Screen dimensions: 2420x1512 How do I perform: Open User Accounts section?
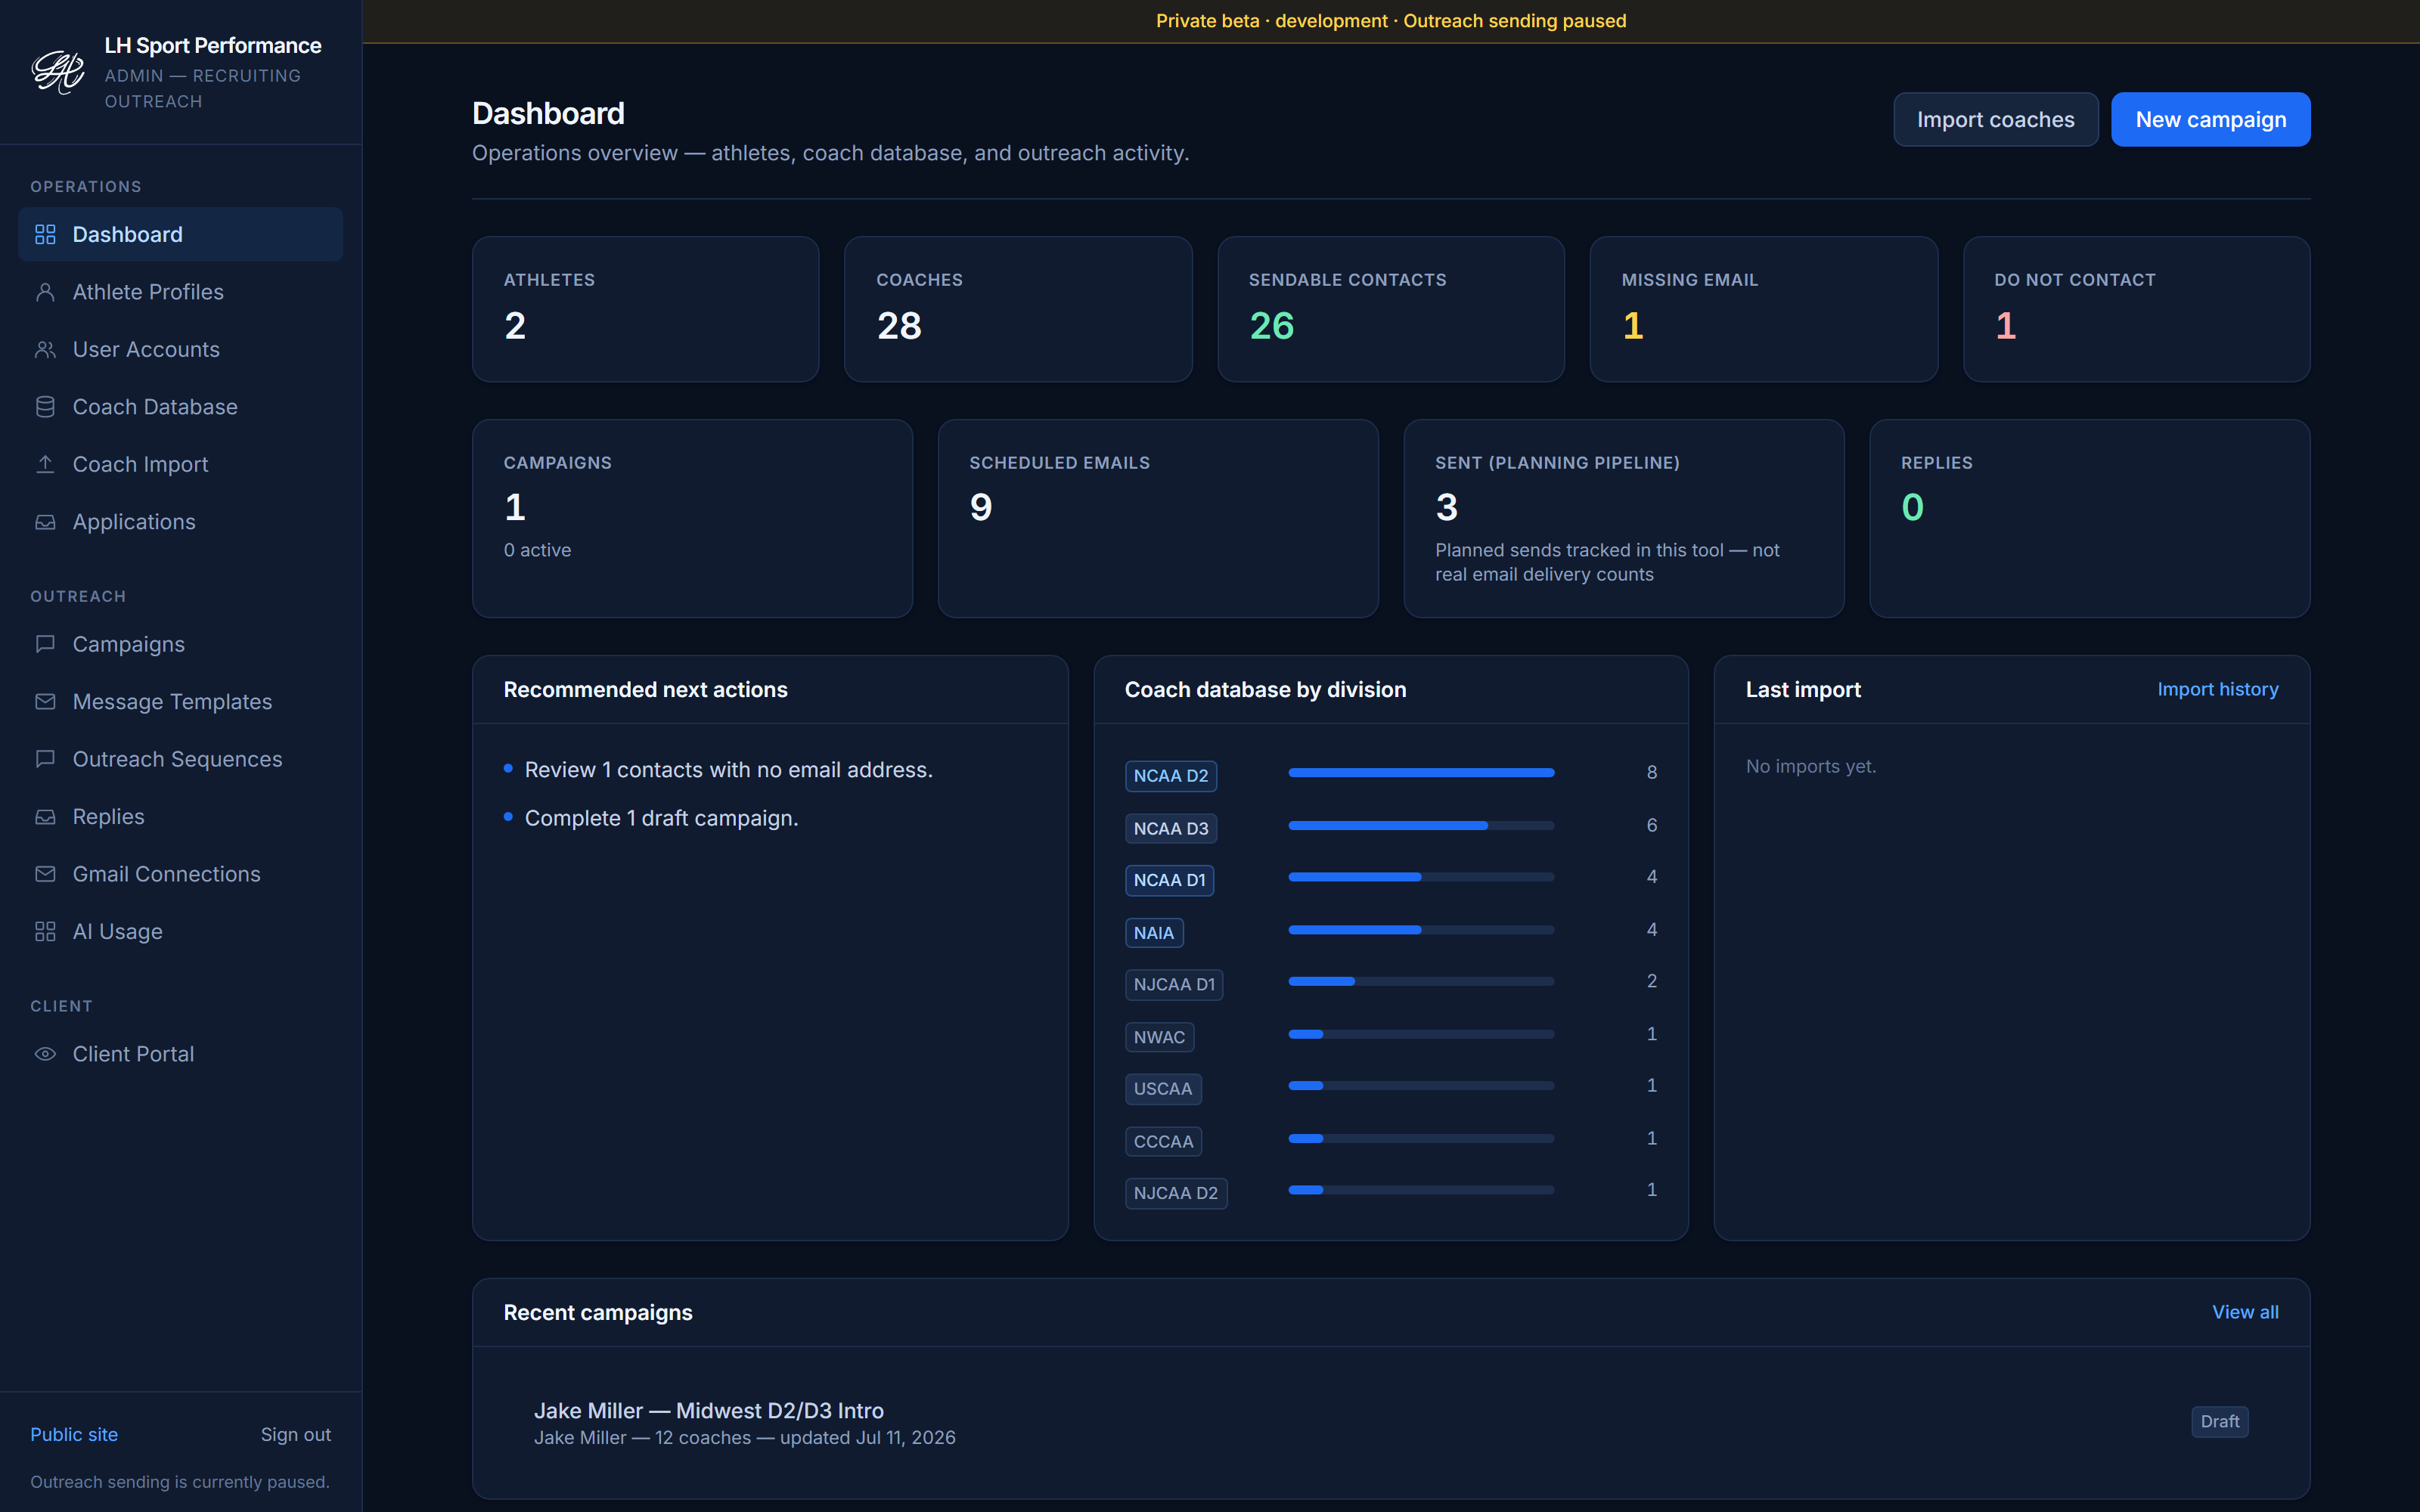point(180,349)
